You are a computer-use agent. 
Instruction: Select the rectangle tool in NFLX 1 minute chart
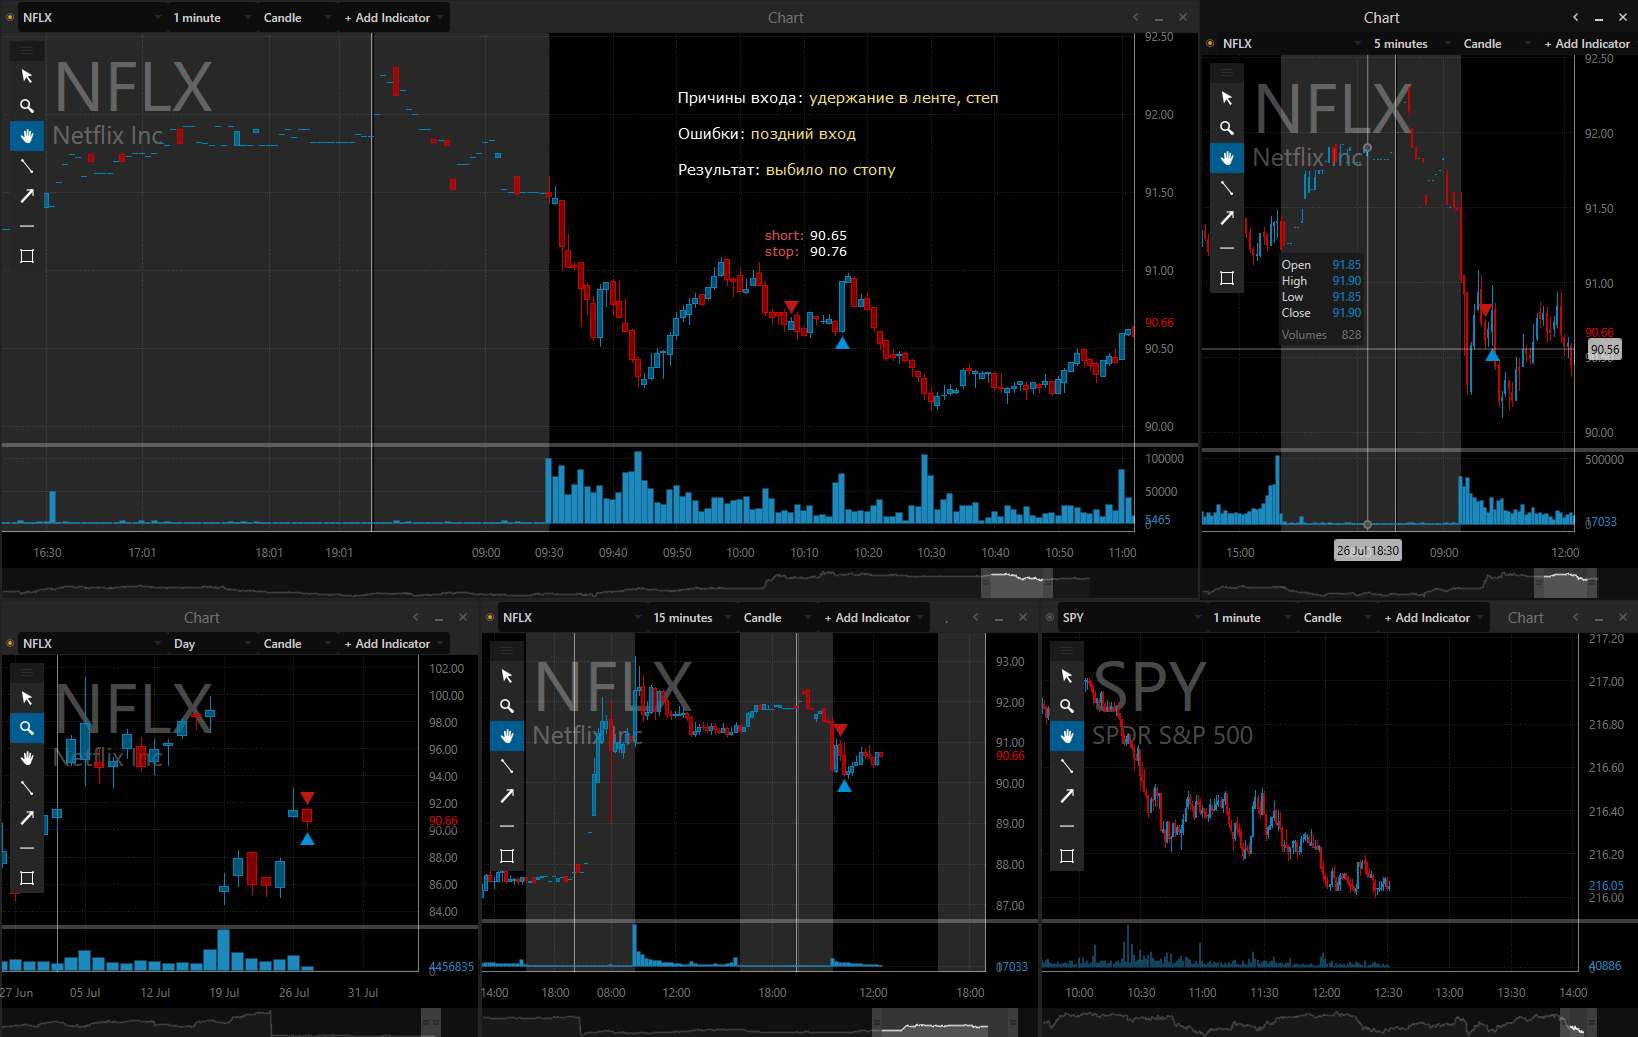[27, 256]
